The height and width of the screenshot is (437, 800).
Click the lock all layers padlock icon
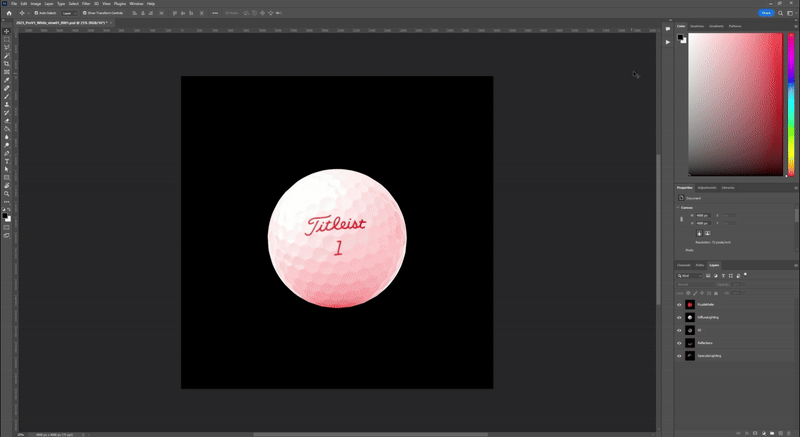pyautogui.click(x=716, y=293)
